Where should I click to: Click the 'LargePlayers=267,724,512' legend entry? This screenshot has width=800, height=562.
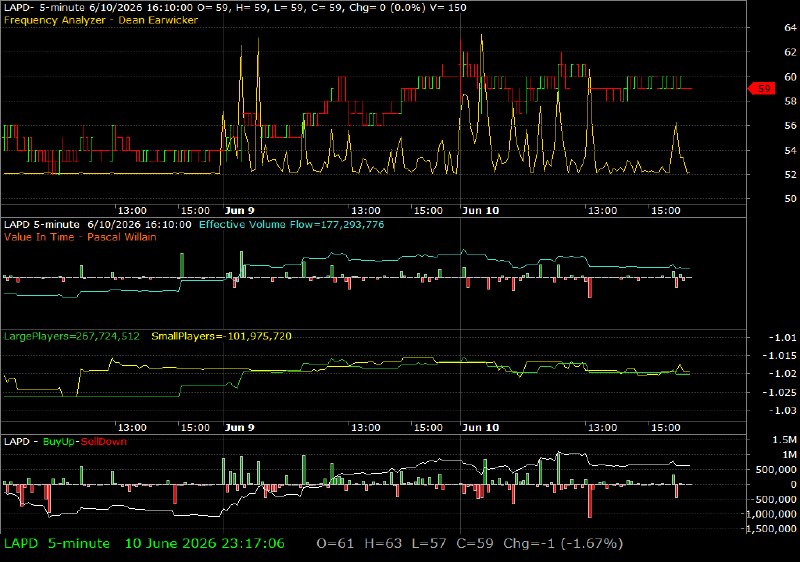pos(71,336)
